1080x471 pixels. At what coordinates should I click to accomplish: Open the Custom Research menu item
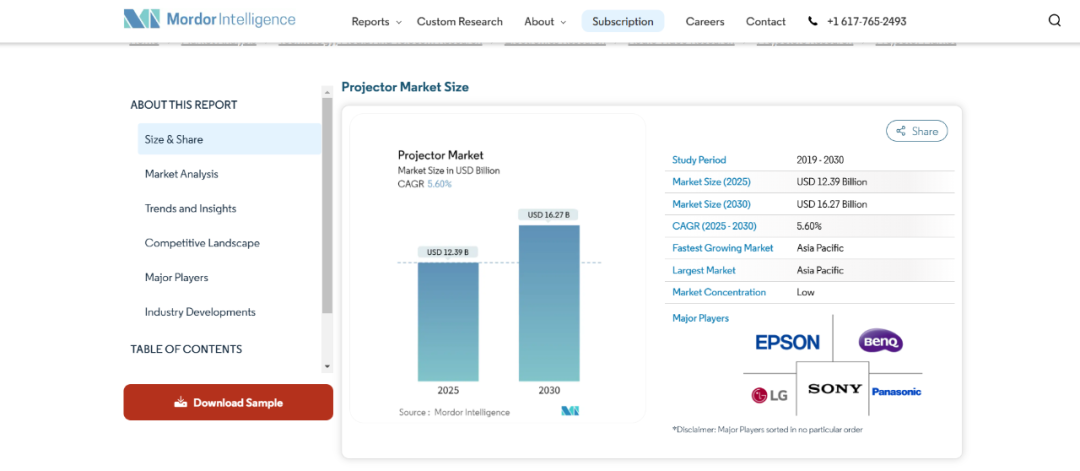pos(459,21)
